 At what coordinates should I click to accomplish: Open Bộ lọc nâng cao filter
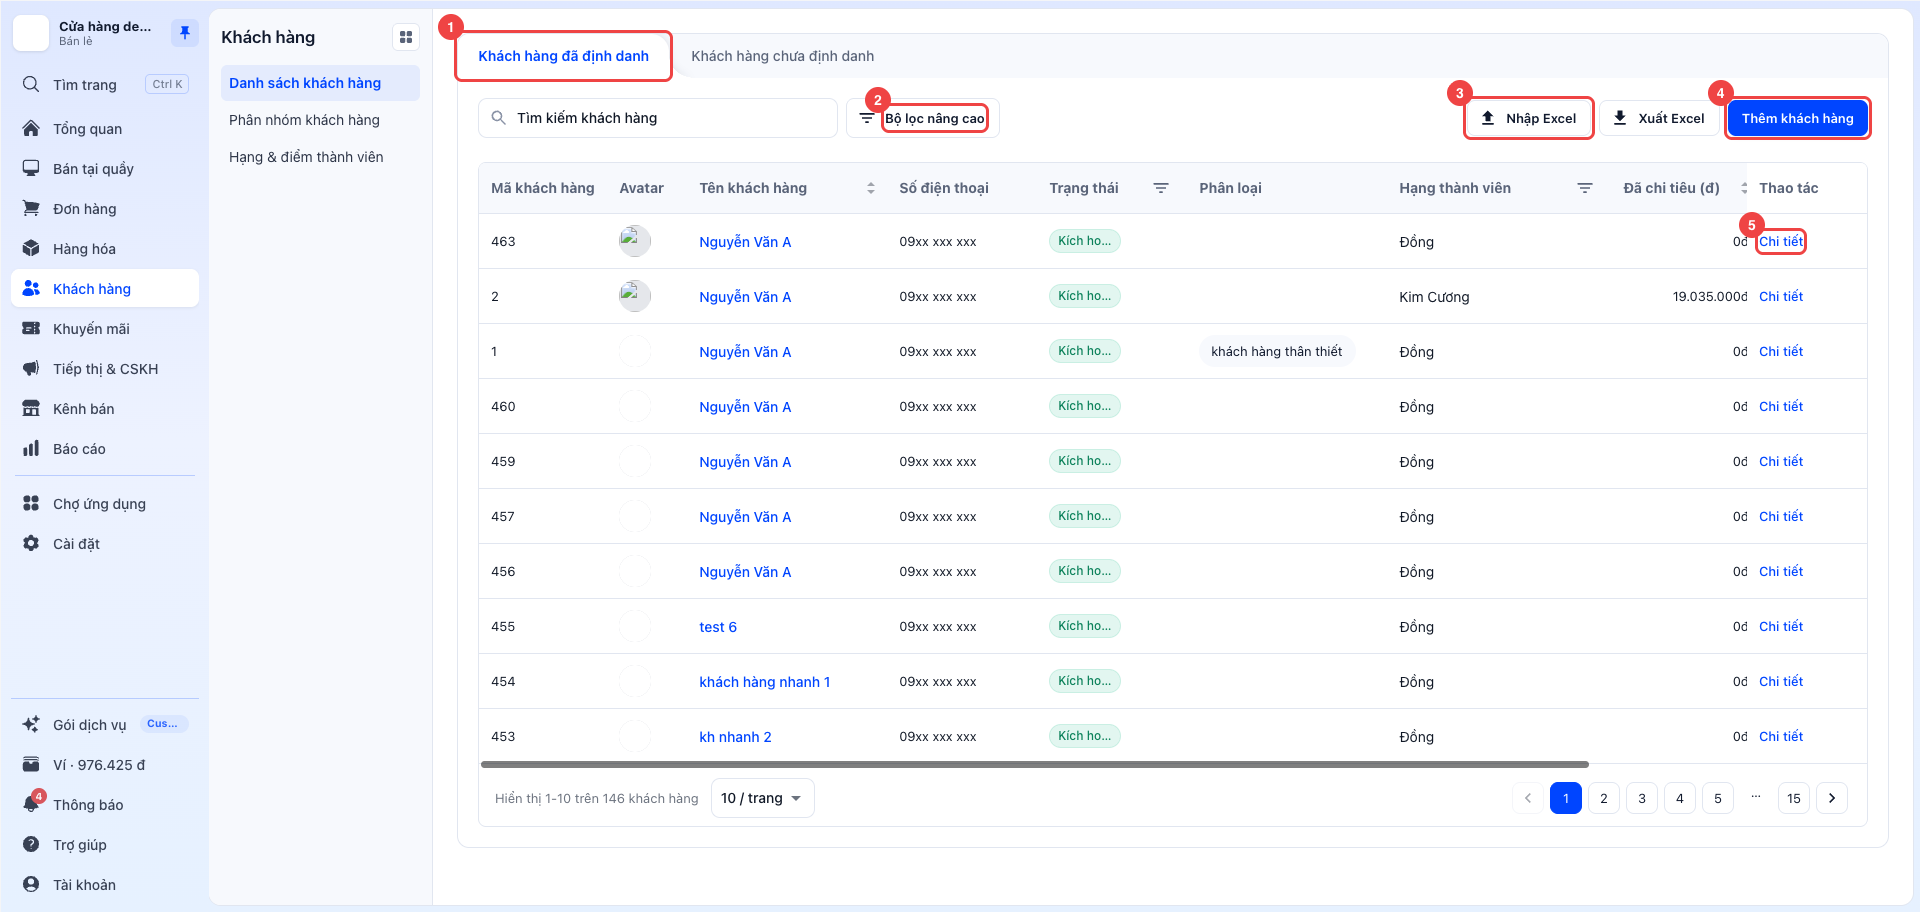coord(923,118)
